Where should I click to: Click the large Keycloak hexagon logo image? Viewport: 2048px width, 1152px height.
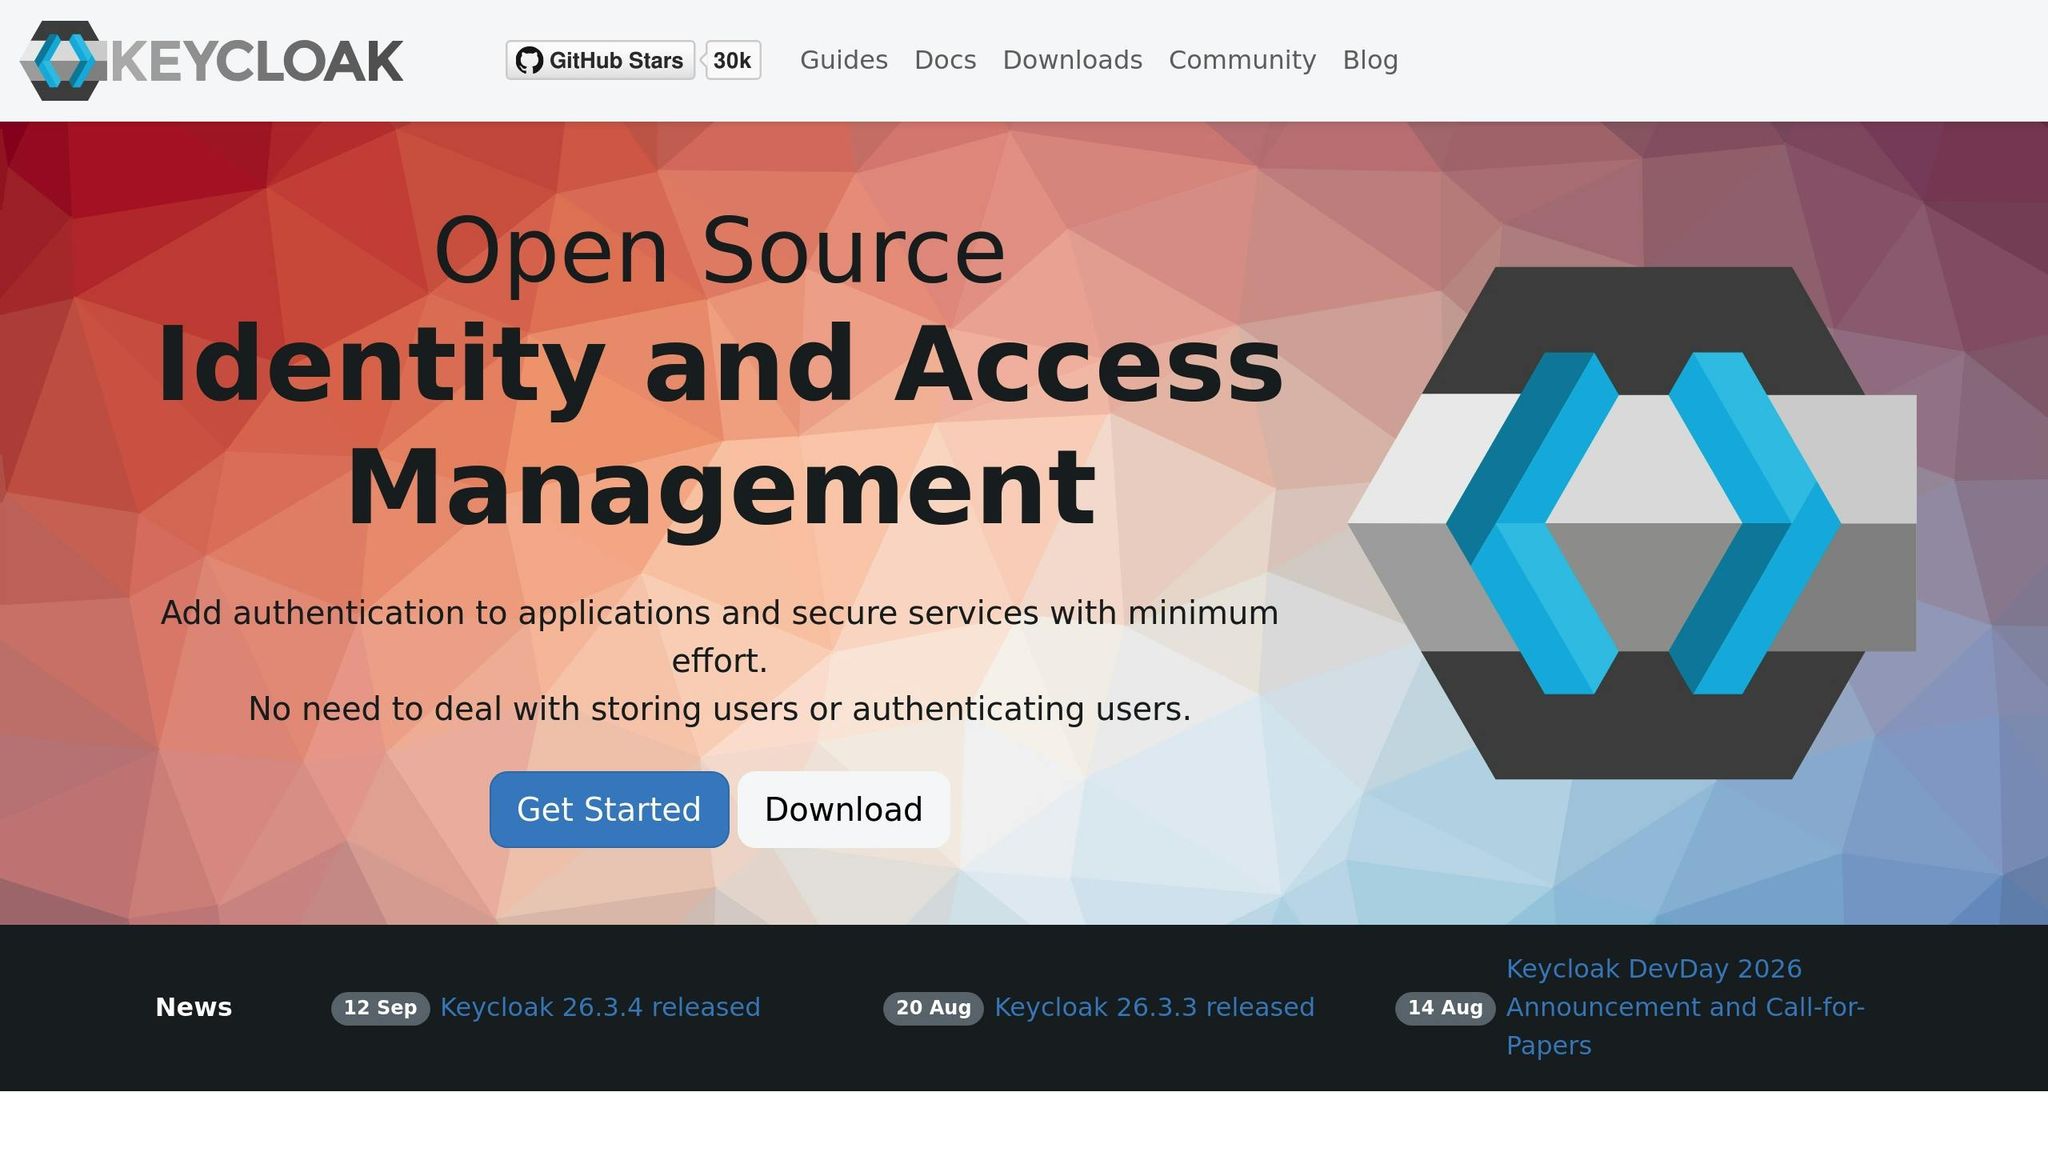1632,523
